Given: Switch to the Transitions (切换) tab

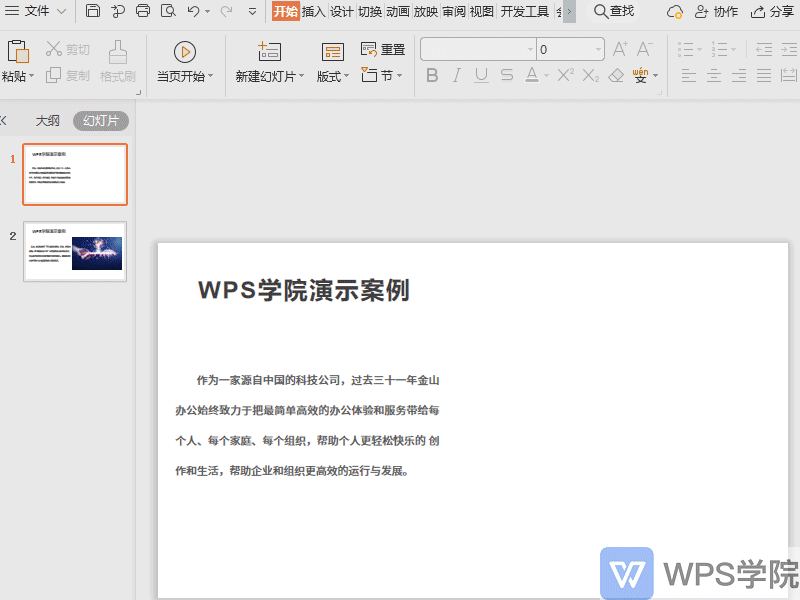Looking at the screenshot, I should click(x=370, y=11).
